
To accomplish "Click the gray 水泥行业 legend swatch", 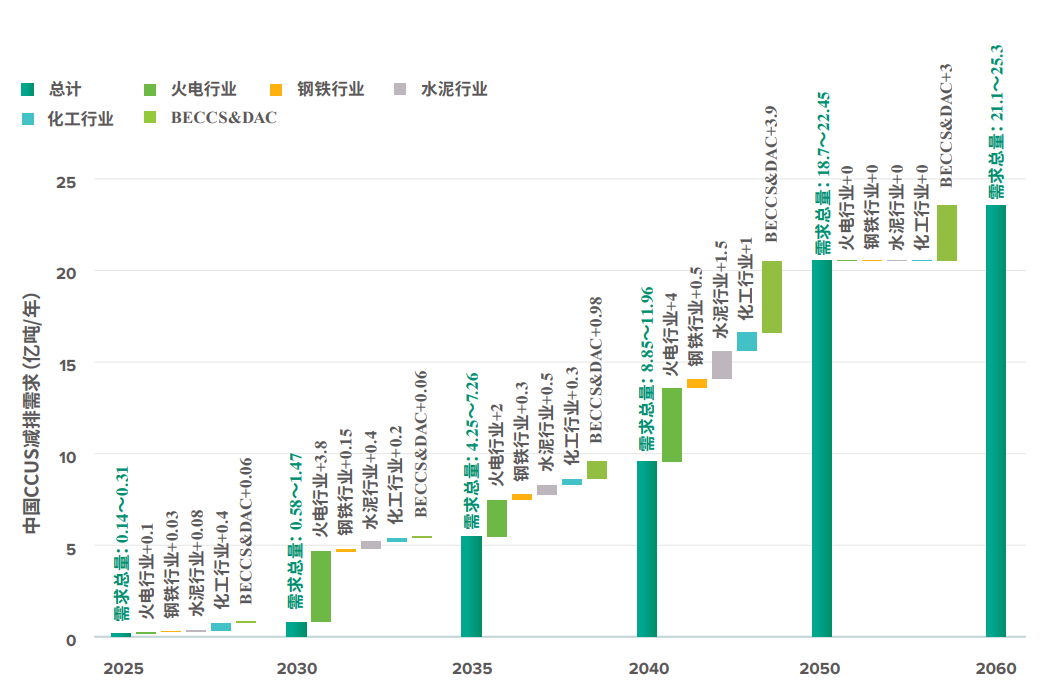I will click(x=400, y=90).
